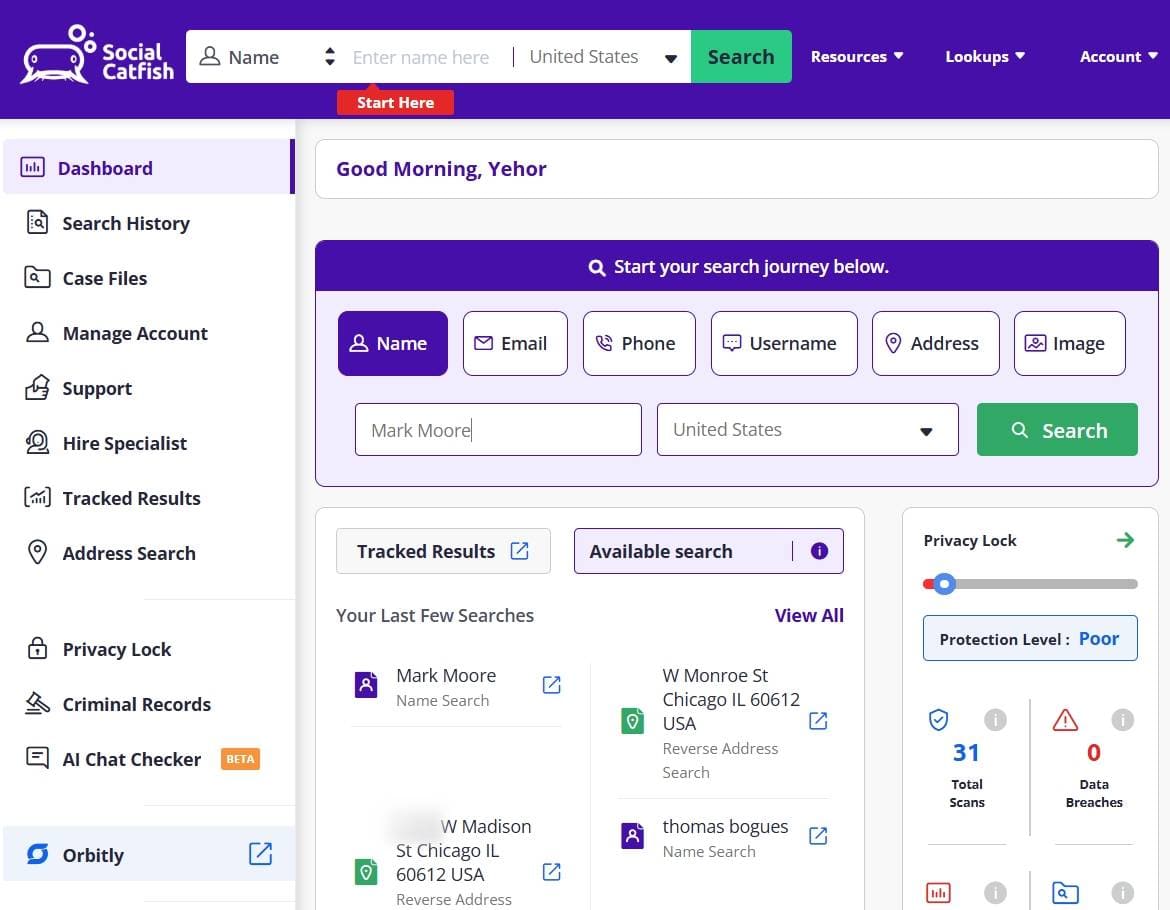Switch to the Username search tab
The image size is (1170, 910).
click(784, 343)
